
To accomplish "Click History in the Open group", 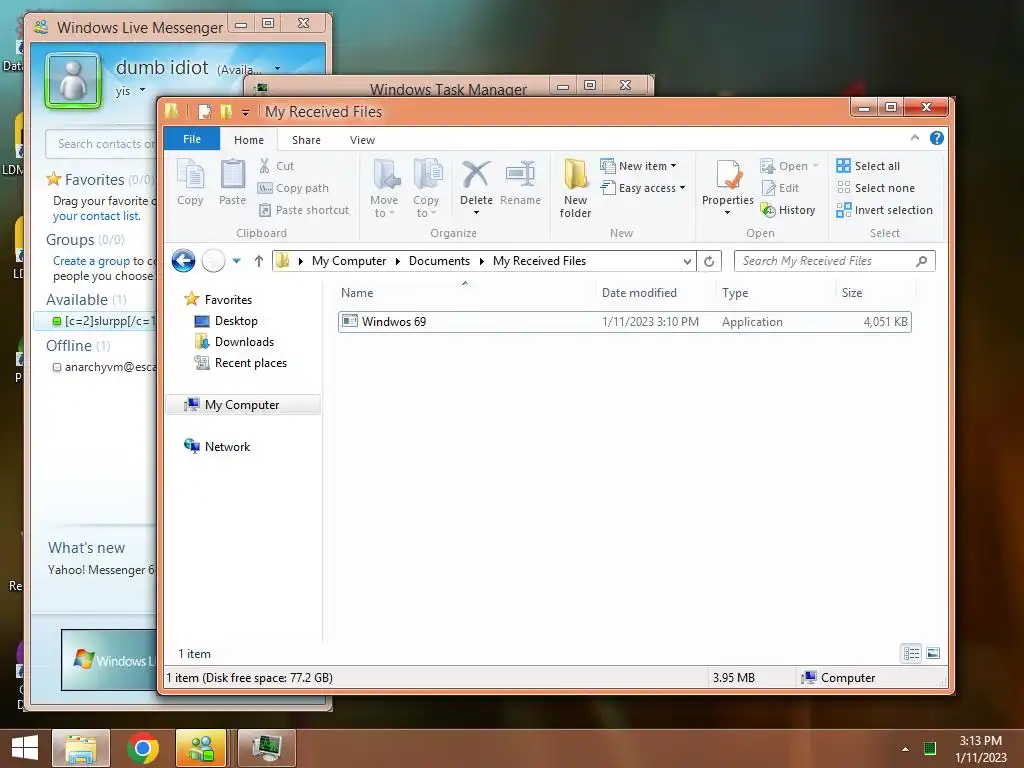I will pos(788,210).
